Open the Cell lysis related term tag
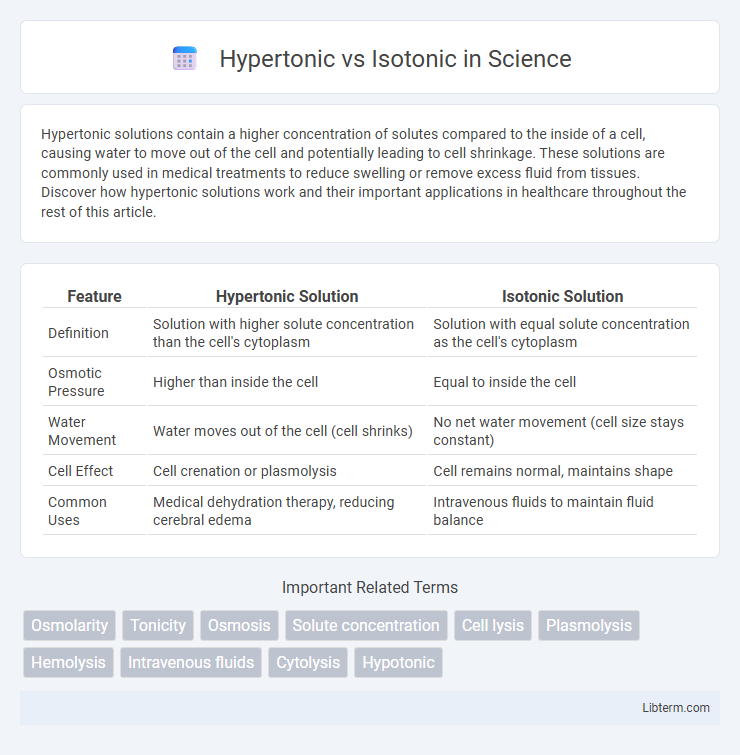The image size is (740, 755). 493,625
